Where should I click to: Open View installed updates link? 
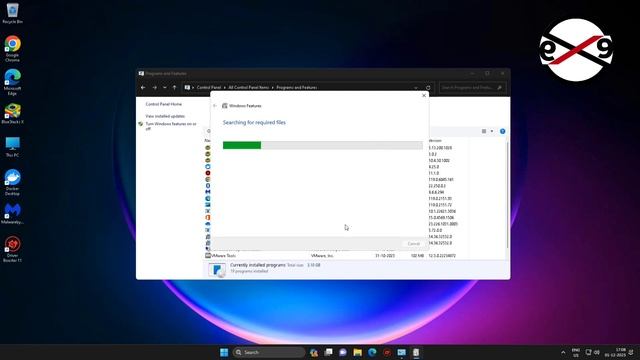pyautogui.click(x=165, y=116)
